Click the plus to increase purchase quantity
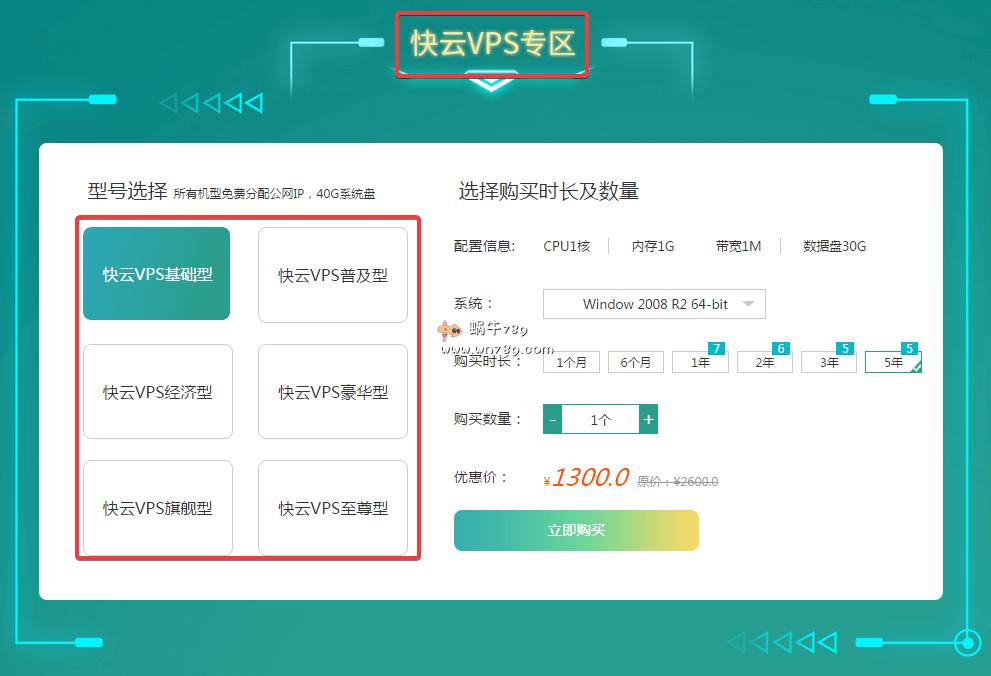This screenshot has height=676, width=991. tap(648, 418)
